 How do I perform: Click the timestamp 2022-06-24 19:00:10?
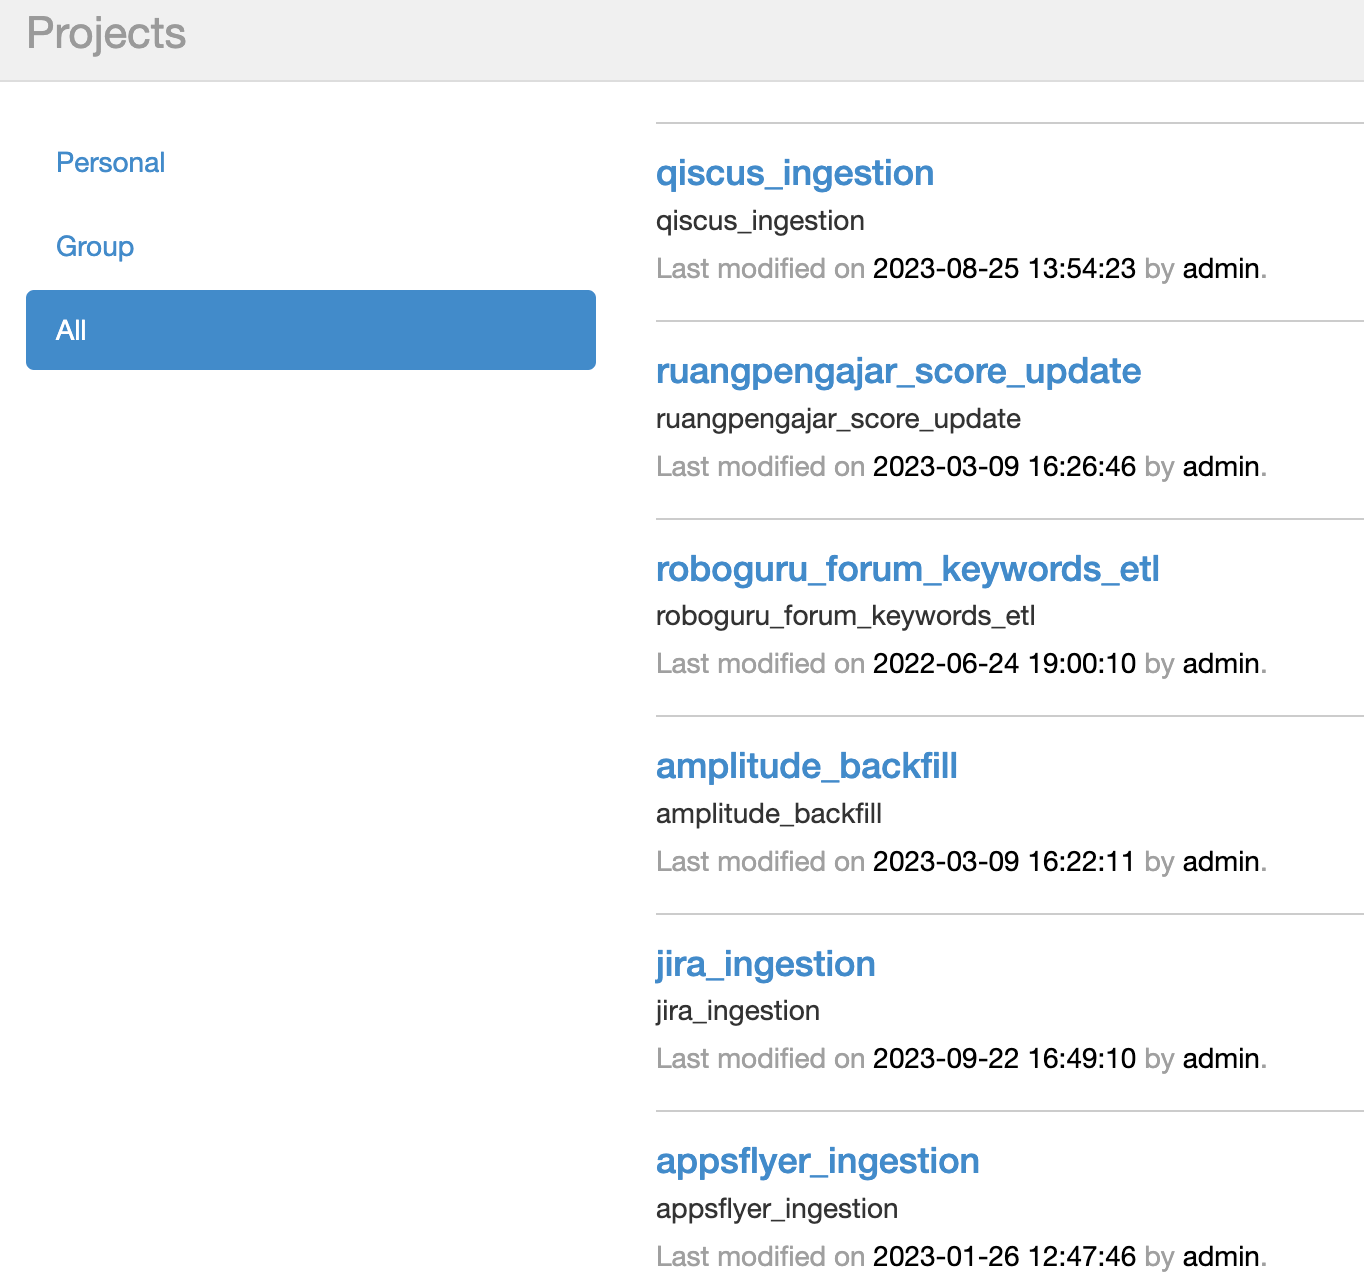(x=1004, y=664)
